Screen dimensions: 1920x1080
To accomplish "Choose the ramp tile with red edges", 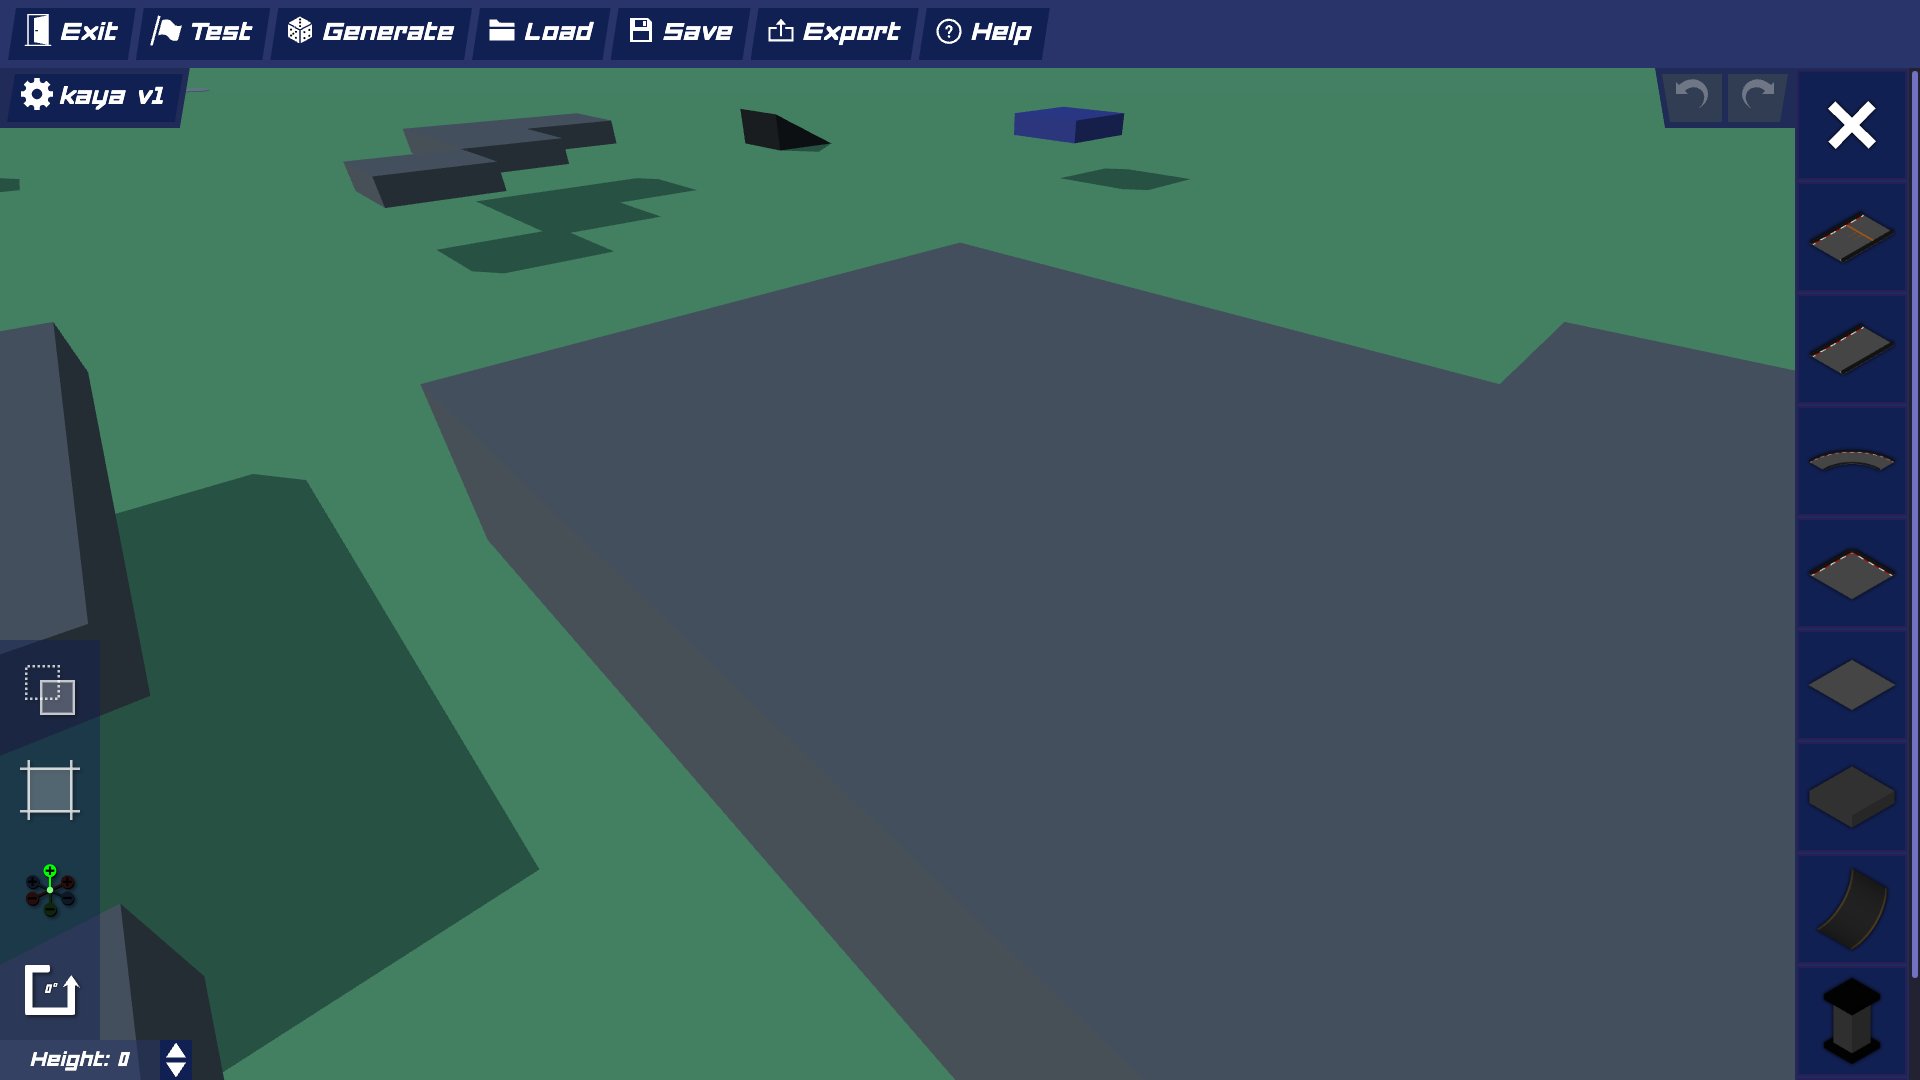I will point(1850,574).
